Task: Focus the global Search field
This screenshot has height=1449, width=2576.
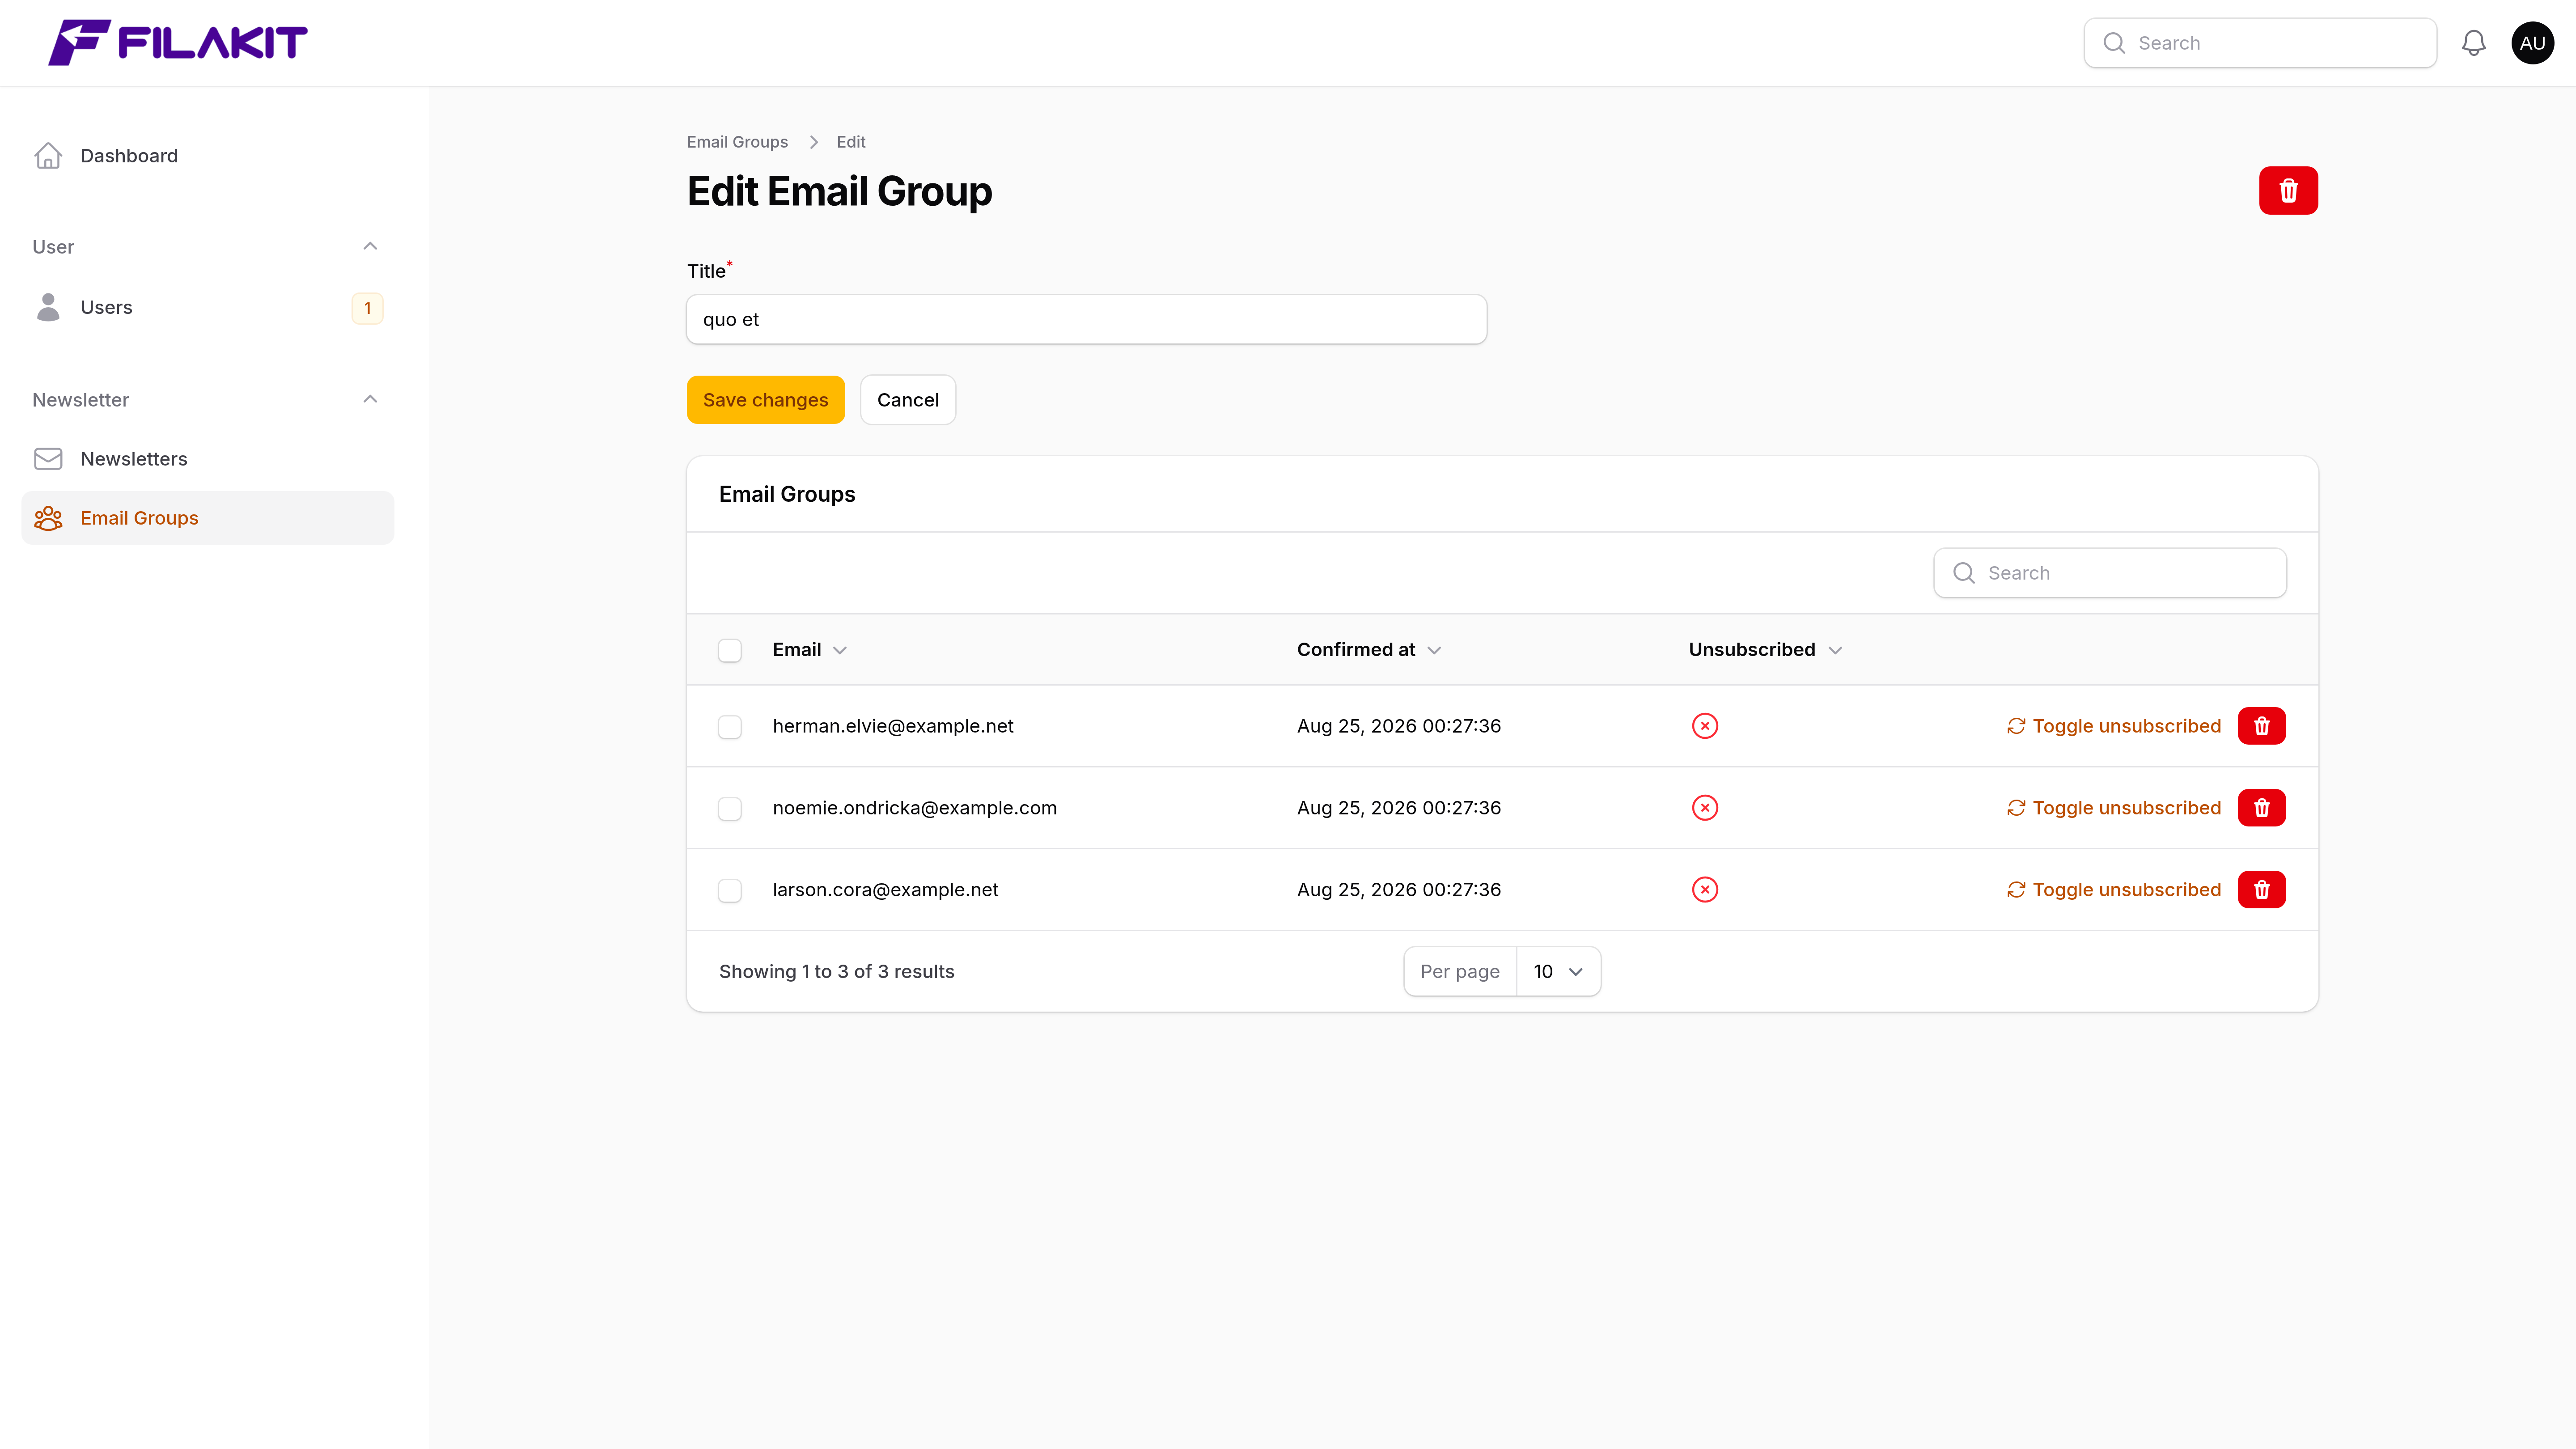Action: click(x=2260, y=43)
